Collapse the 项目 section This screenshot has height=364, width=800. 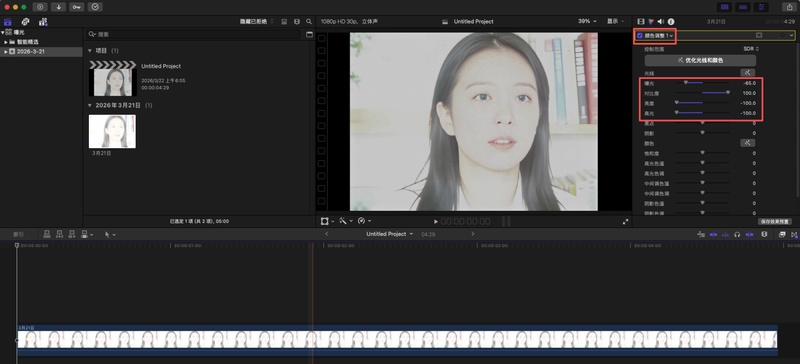click(90, 51)
